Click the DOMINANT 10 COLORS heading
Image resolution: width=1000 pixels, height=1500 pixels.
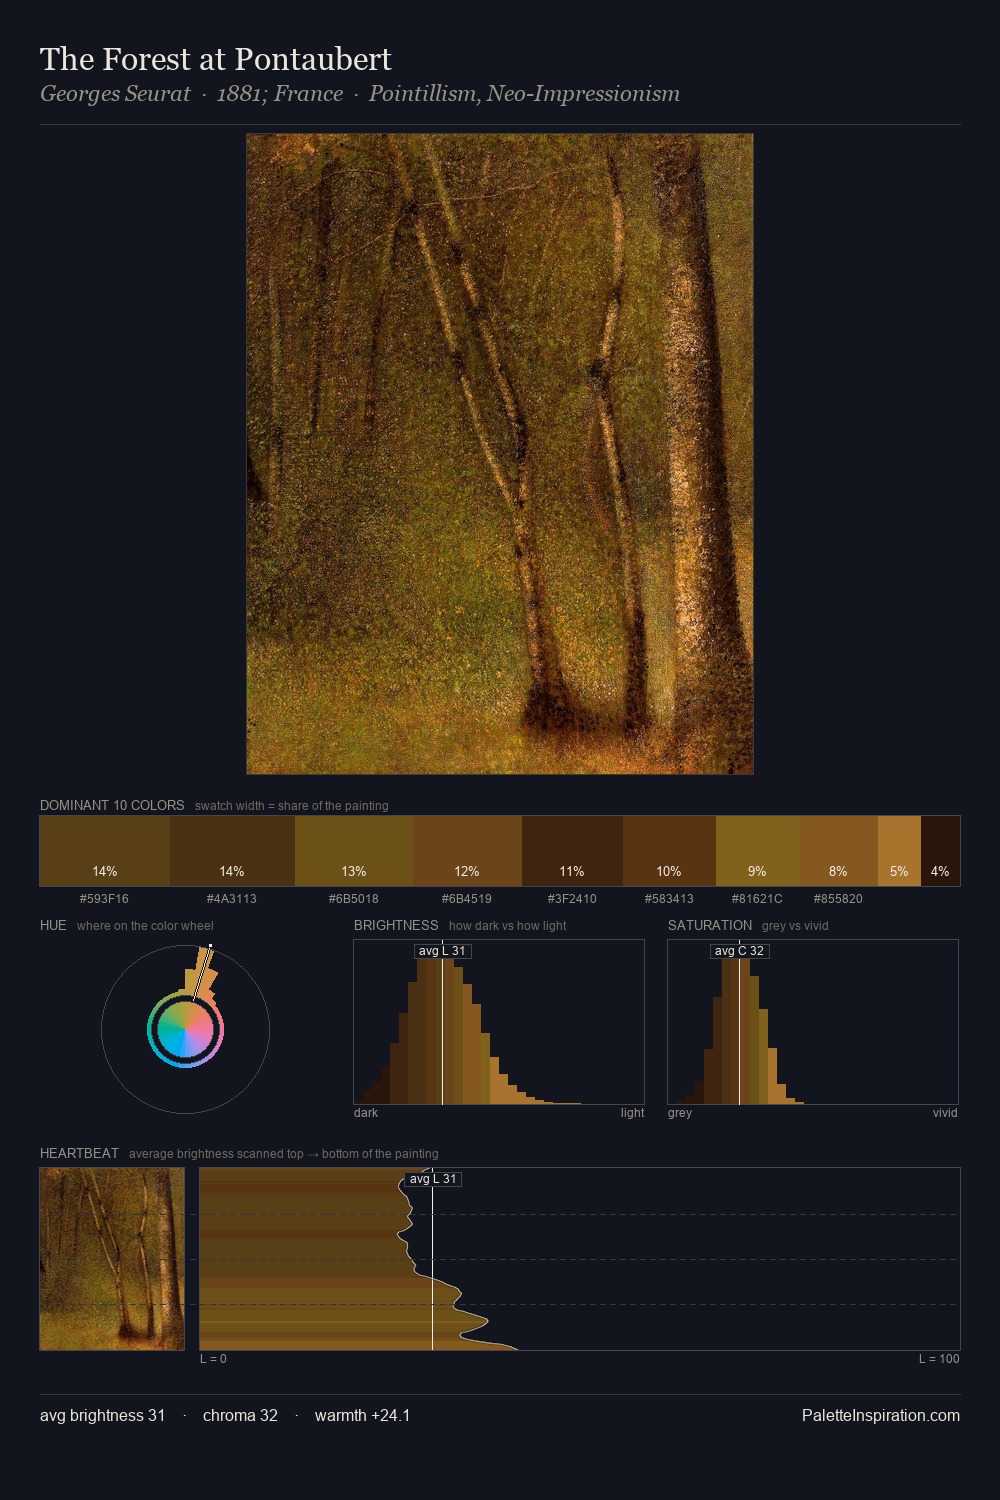tap(112, 805)
